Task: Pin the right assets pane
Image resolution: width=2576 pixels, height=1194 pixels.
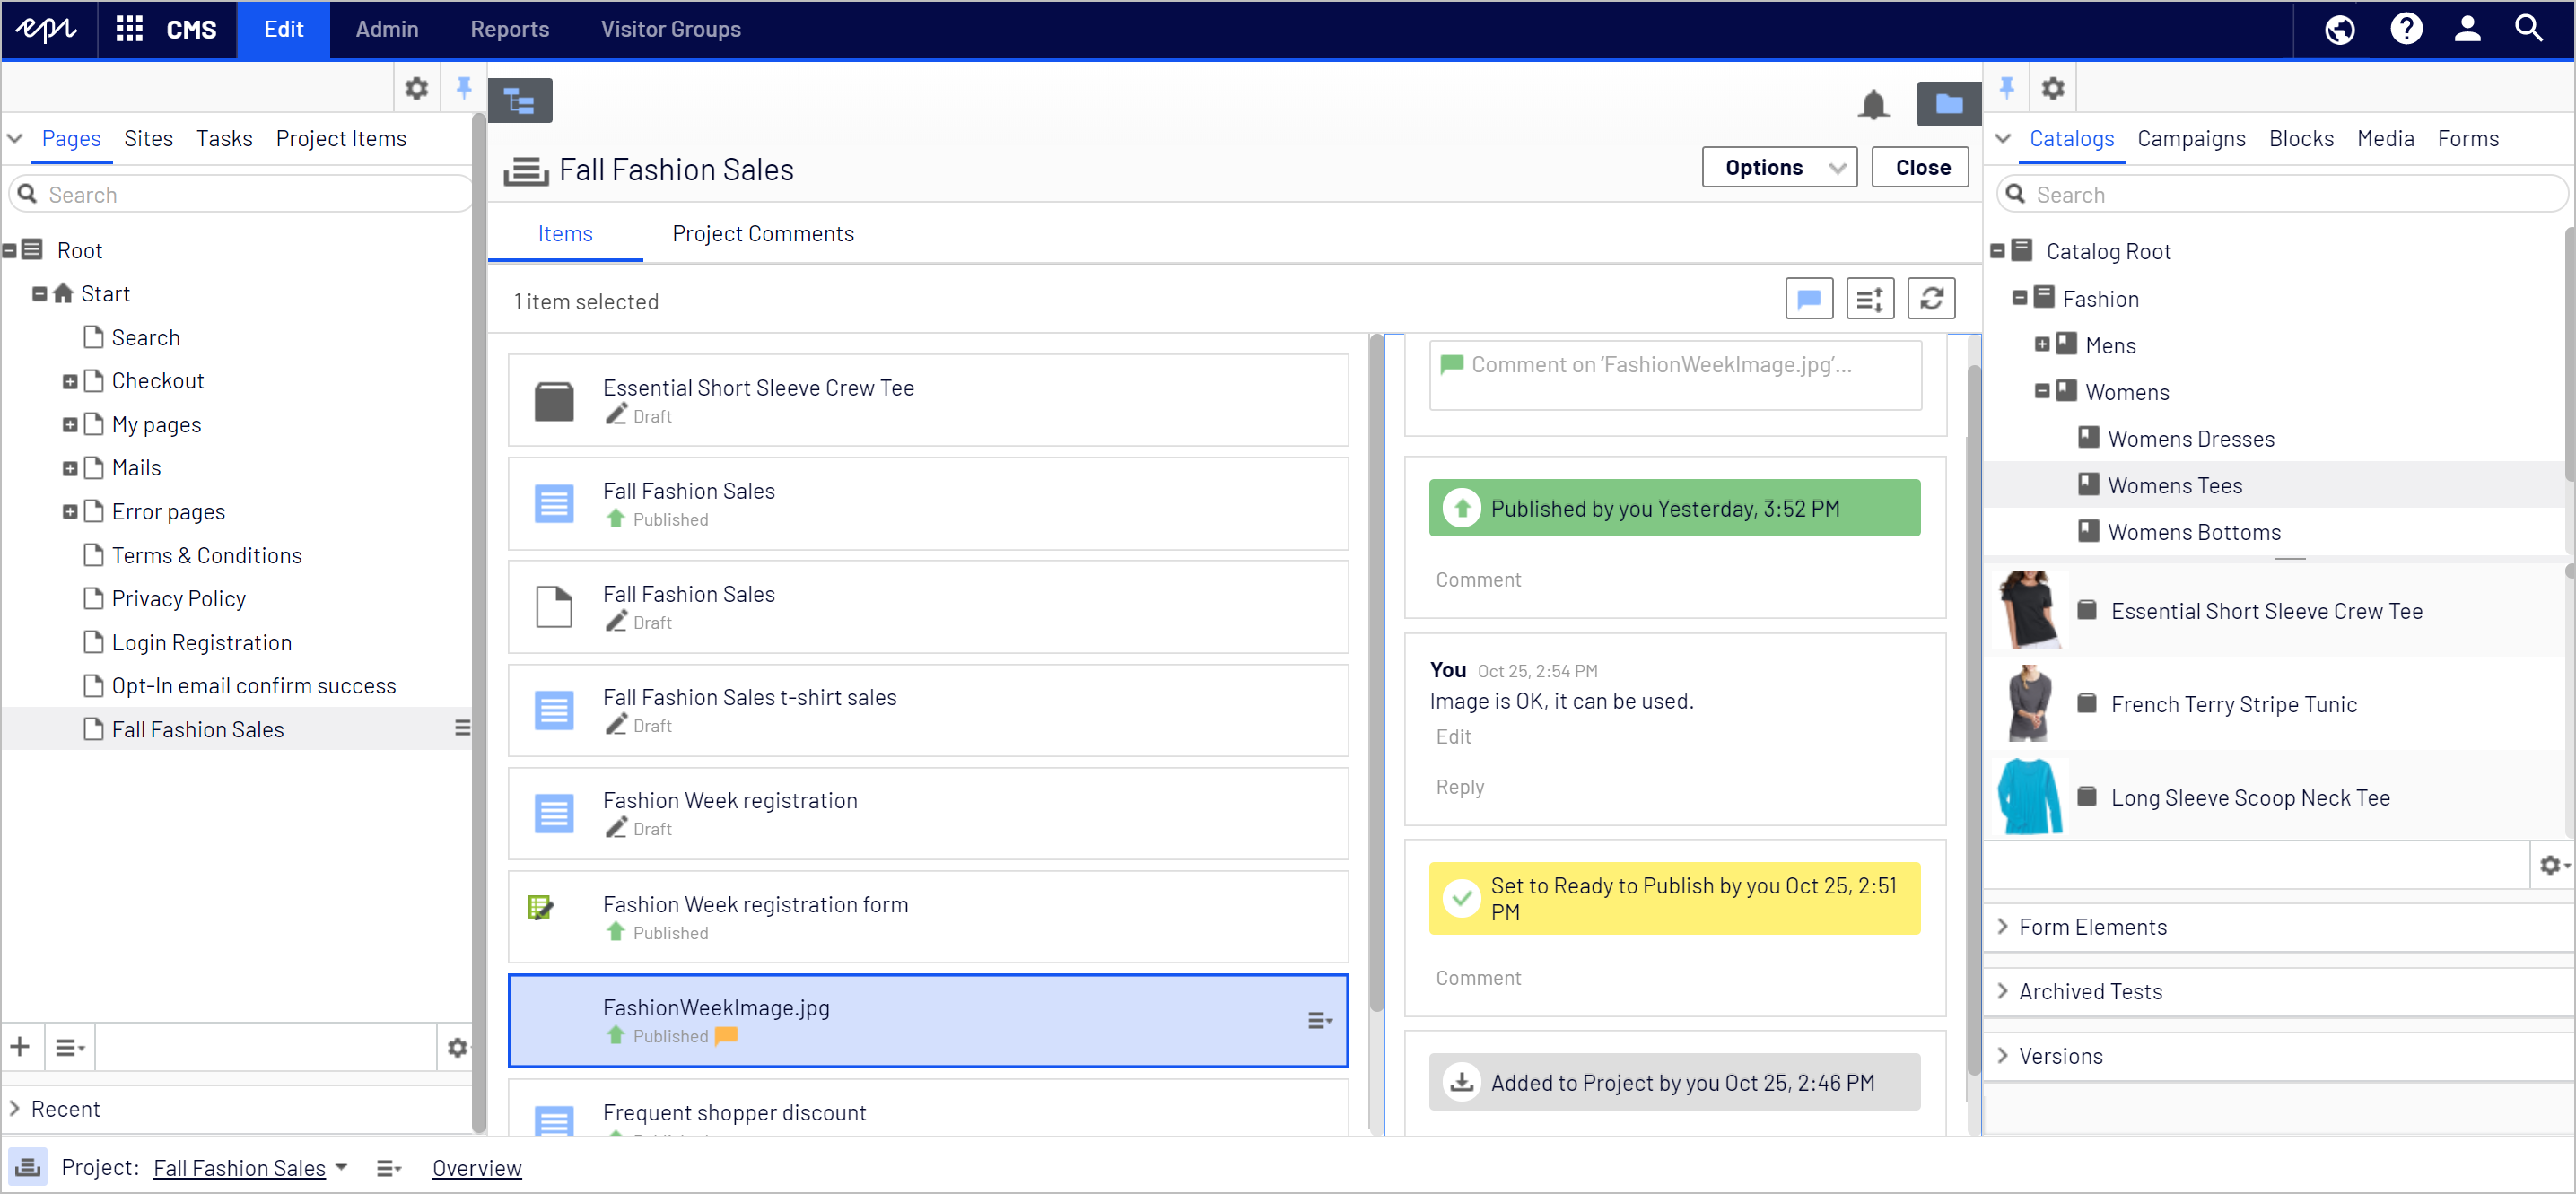Action: click(x=2006, y=88)
